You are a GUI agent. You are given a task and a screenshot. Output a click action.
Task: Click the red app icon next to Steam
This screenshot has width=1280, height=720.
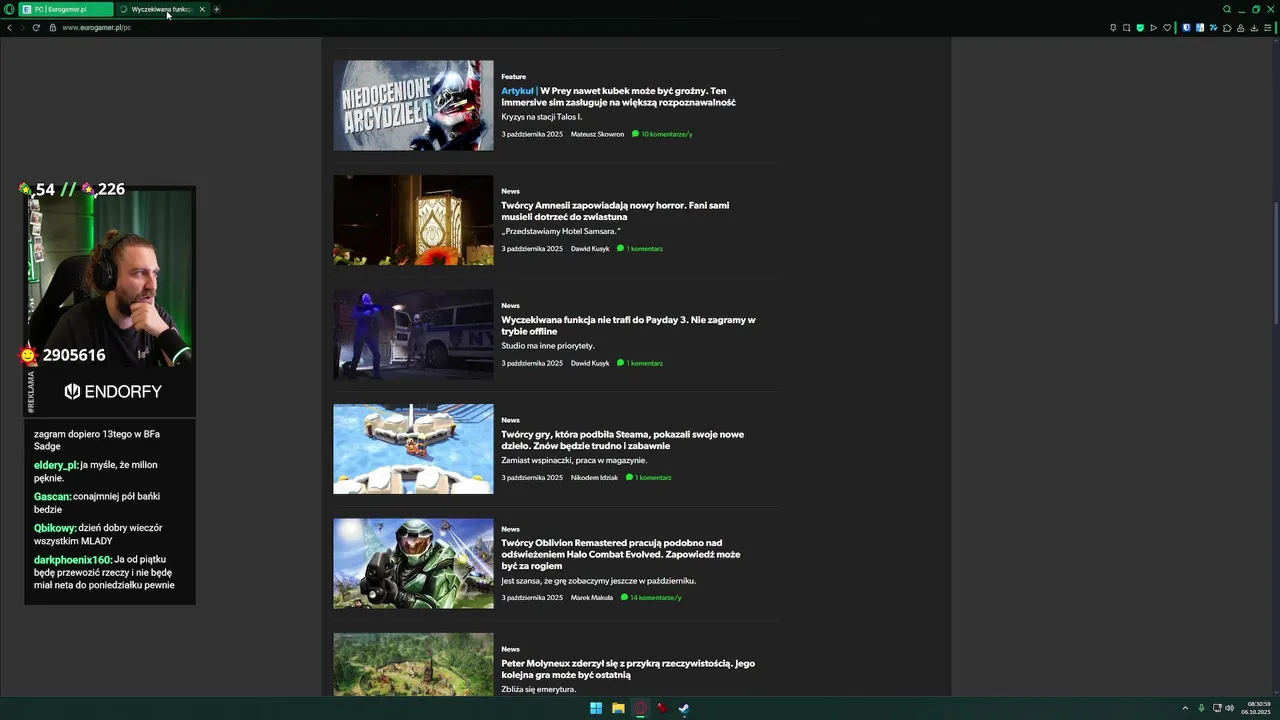[662, 708]
